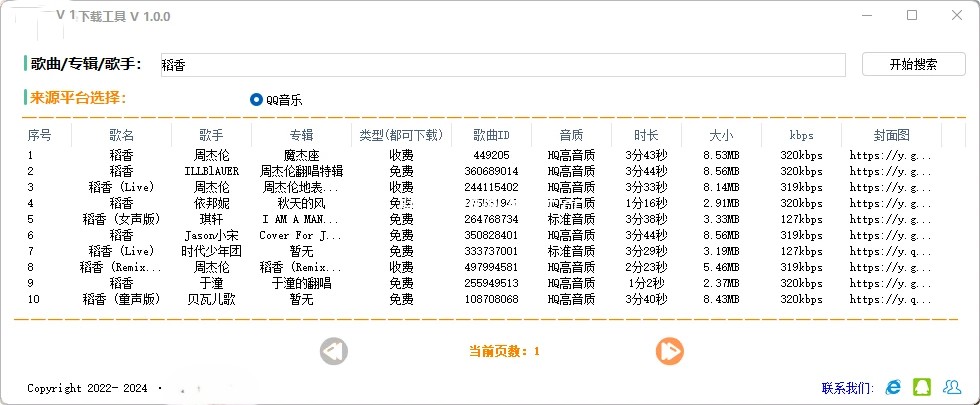Screen dimensions: 980x405
Task: Select song ID 333737001
Action: 491,252
